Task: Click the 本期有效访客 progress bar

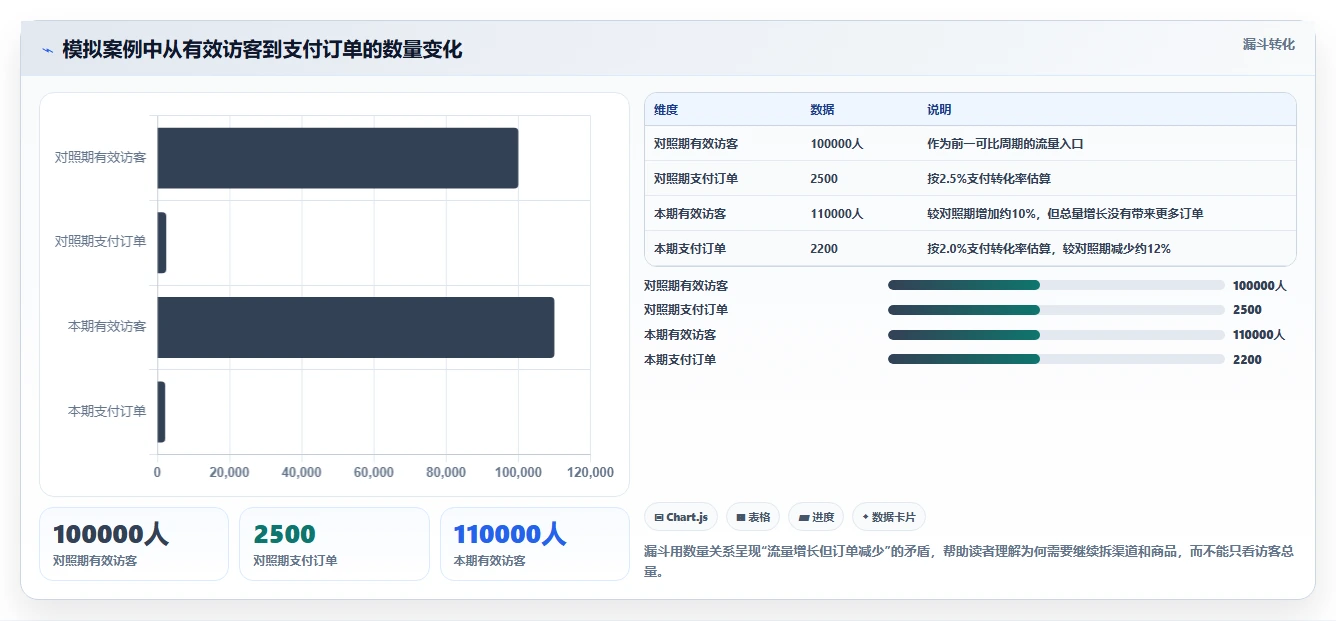Action: 1056,335
